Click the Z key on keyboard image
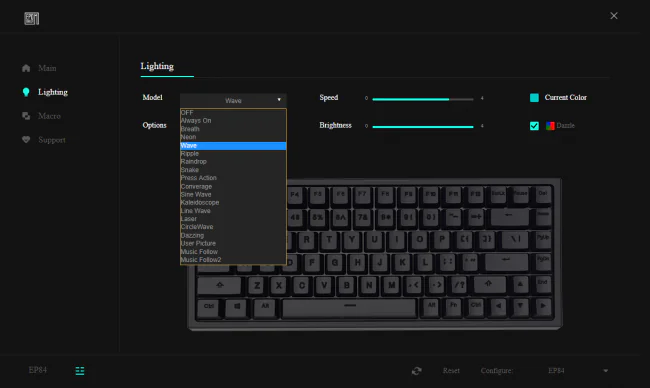 (x=257, y=286)
